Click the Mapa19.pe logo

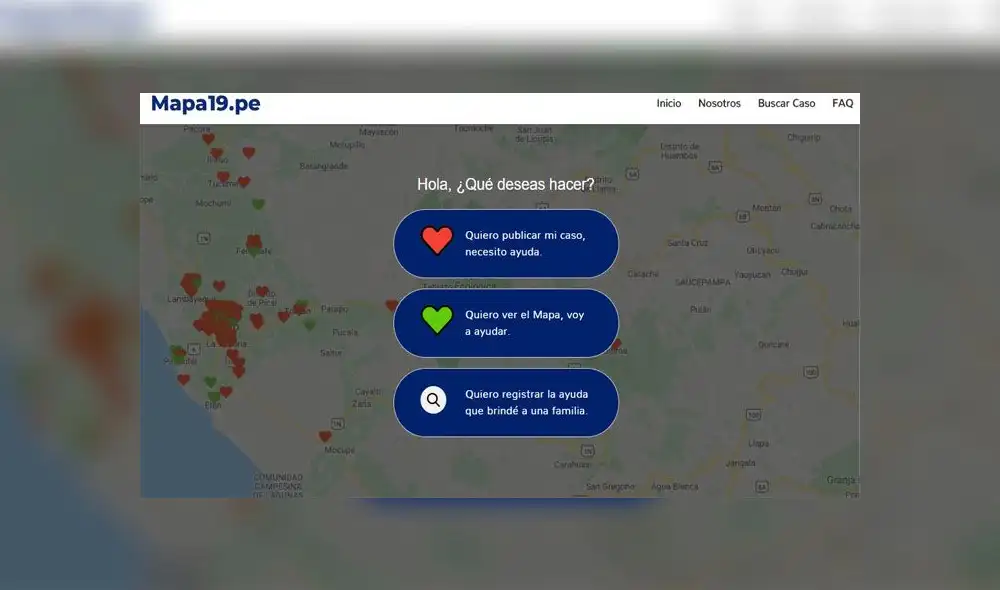[204, 103]
